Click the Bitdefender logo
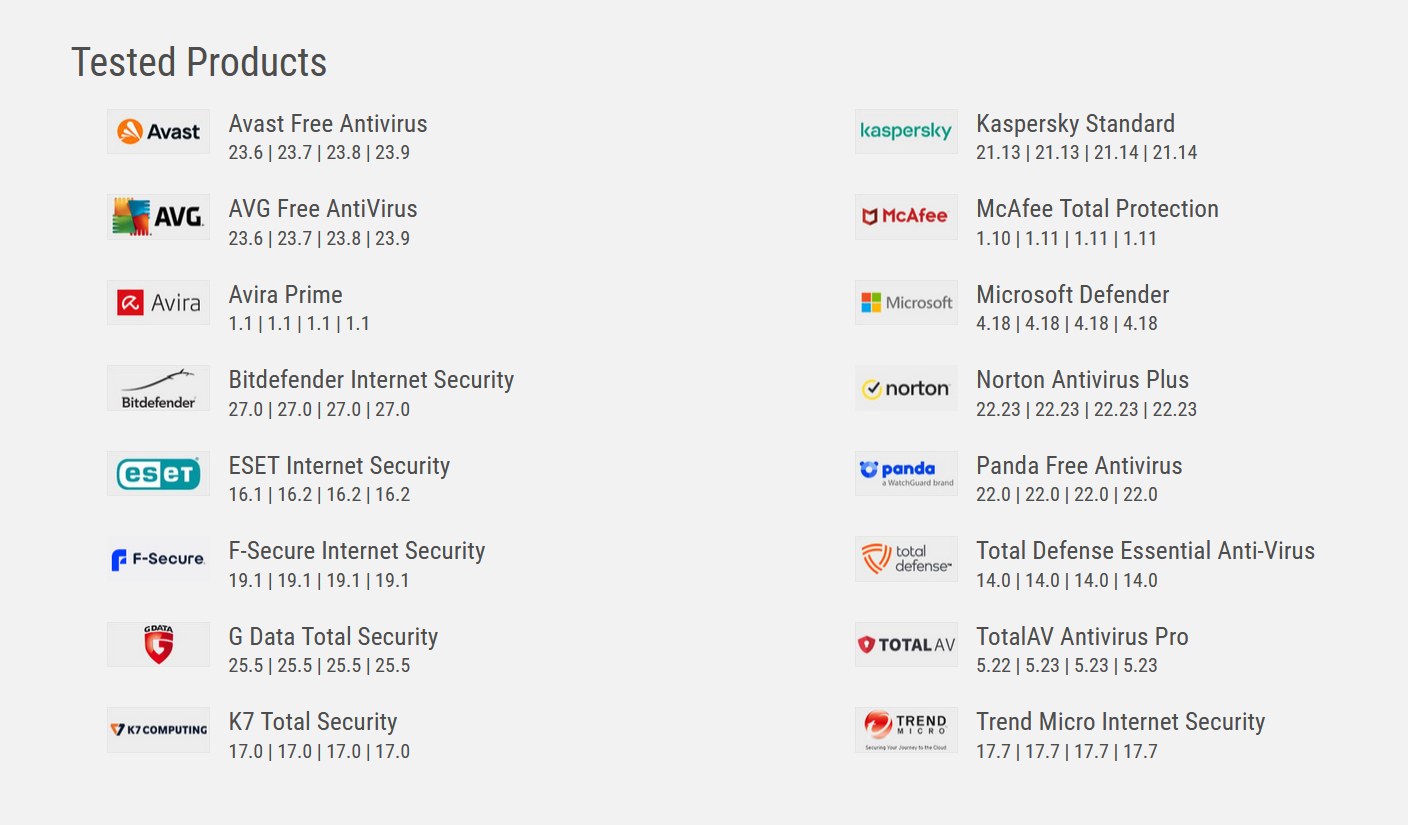1408x825 pixels. (159, 388)
